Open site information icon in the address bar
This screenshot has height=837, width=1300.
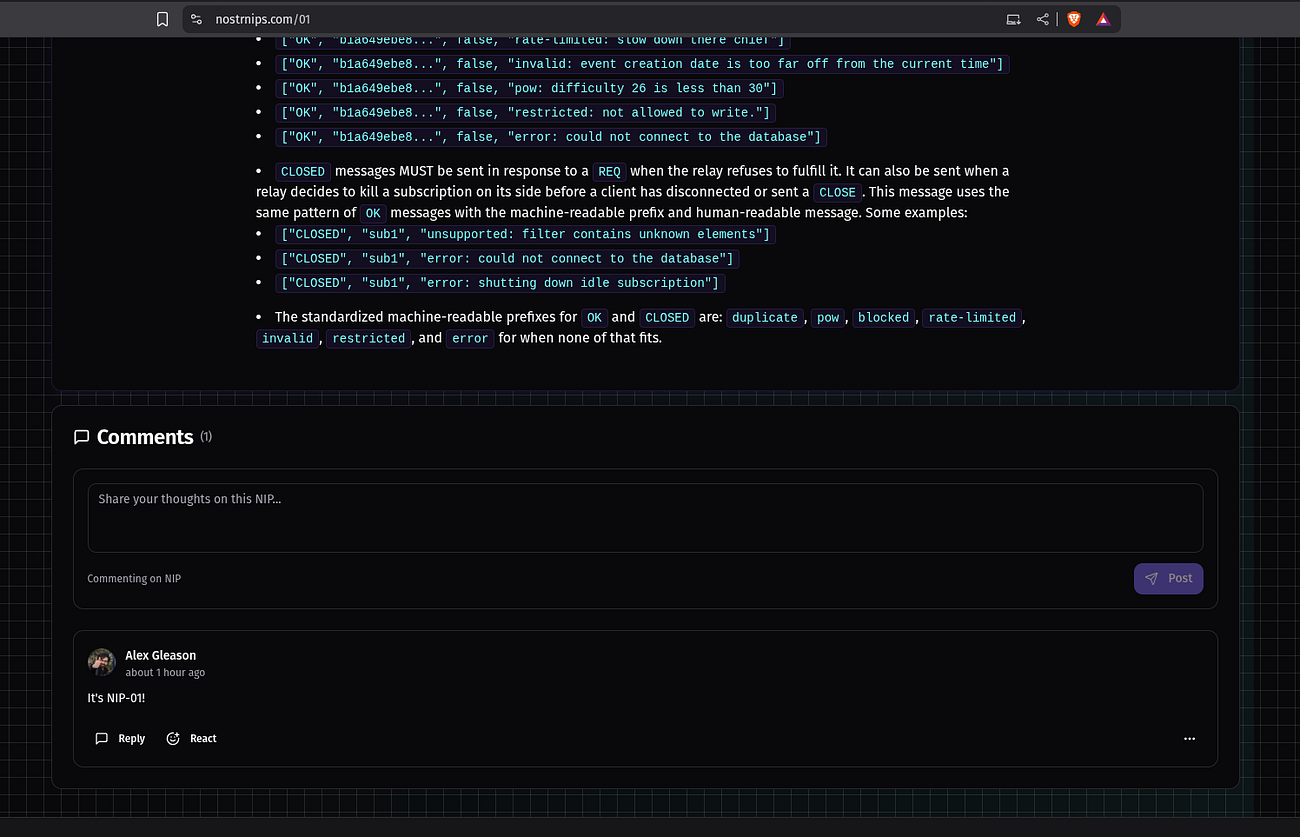click(x=196, y=19)
